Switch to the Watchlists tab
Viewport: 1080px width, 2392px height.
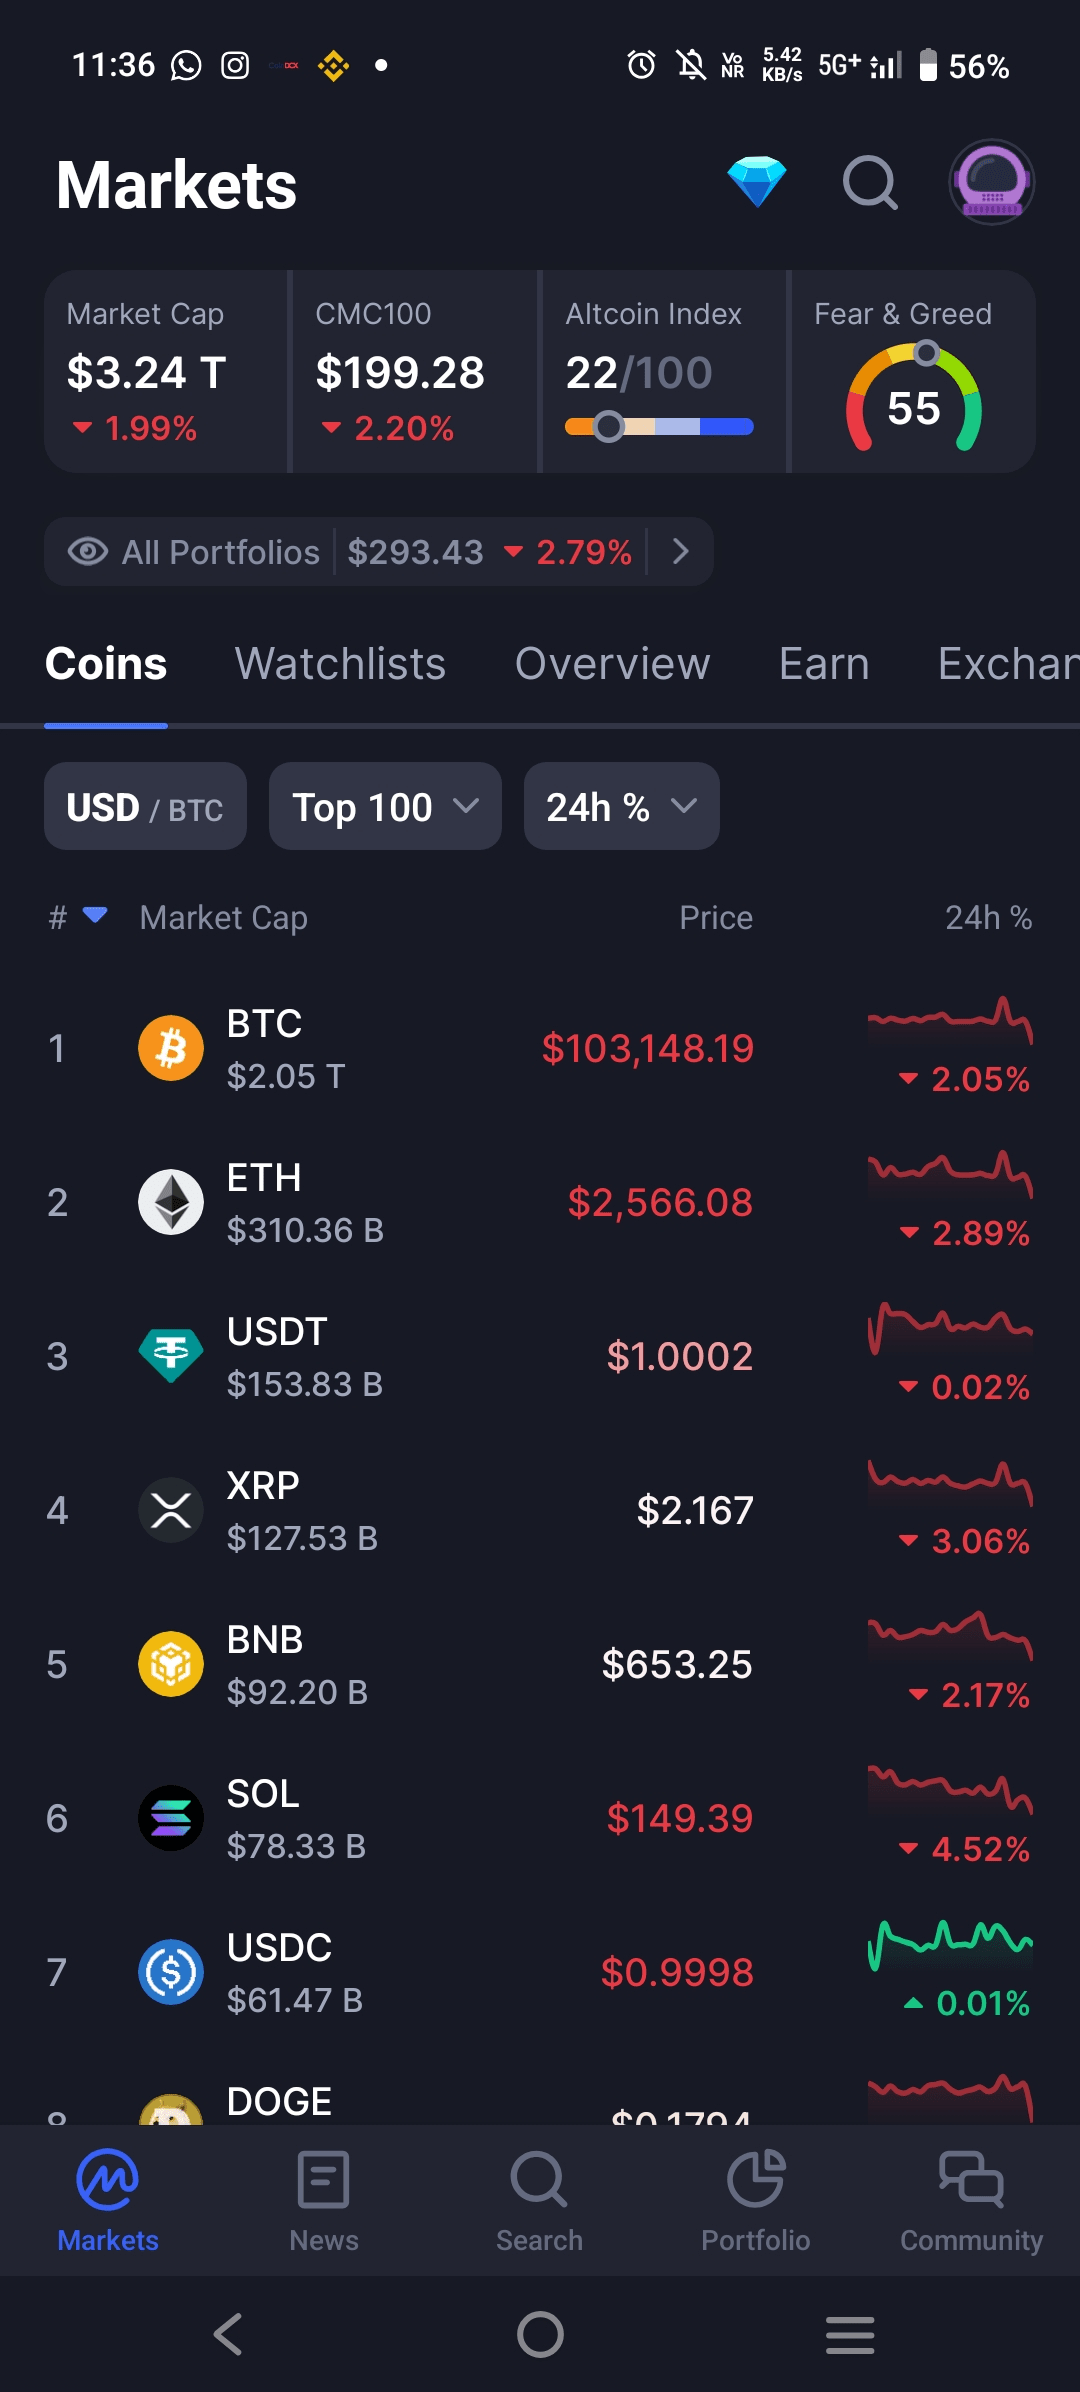pyautogui.click(x=340, y=664)
